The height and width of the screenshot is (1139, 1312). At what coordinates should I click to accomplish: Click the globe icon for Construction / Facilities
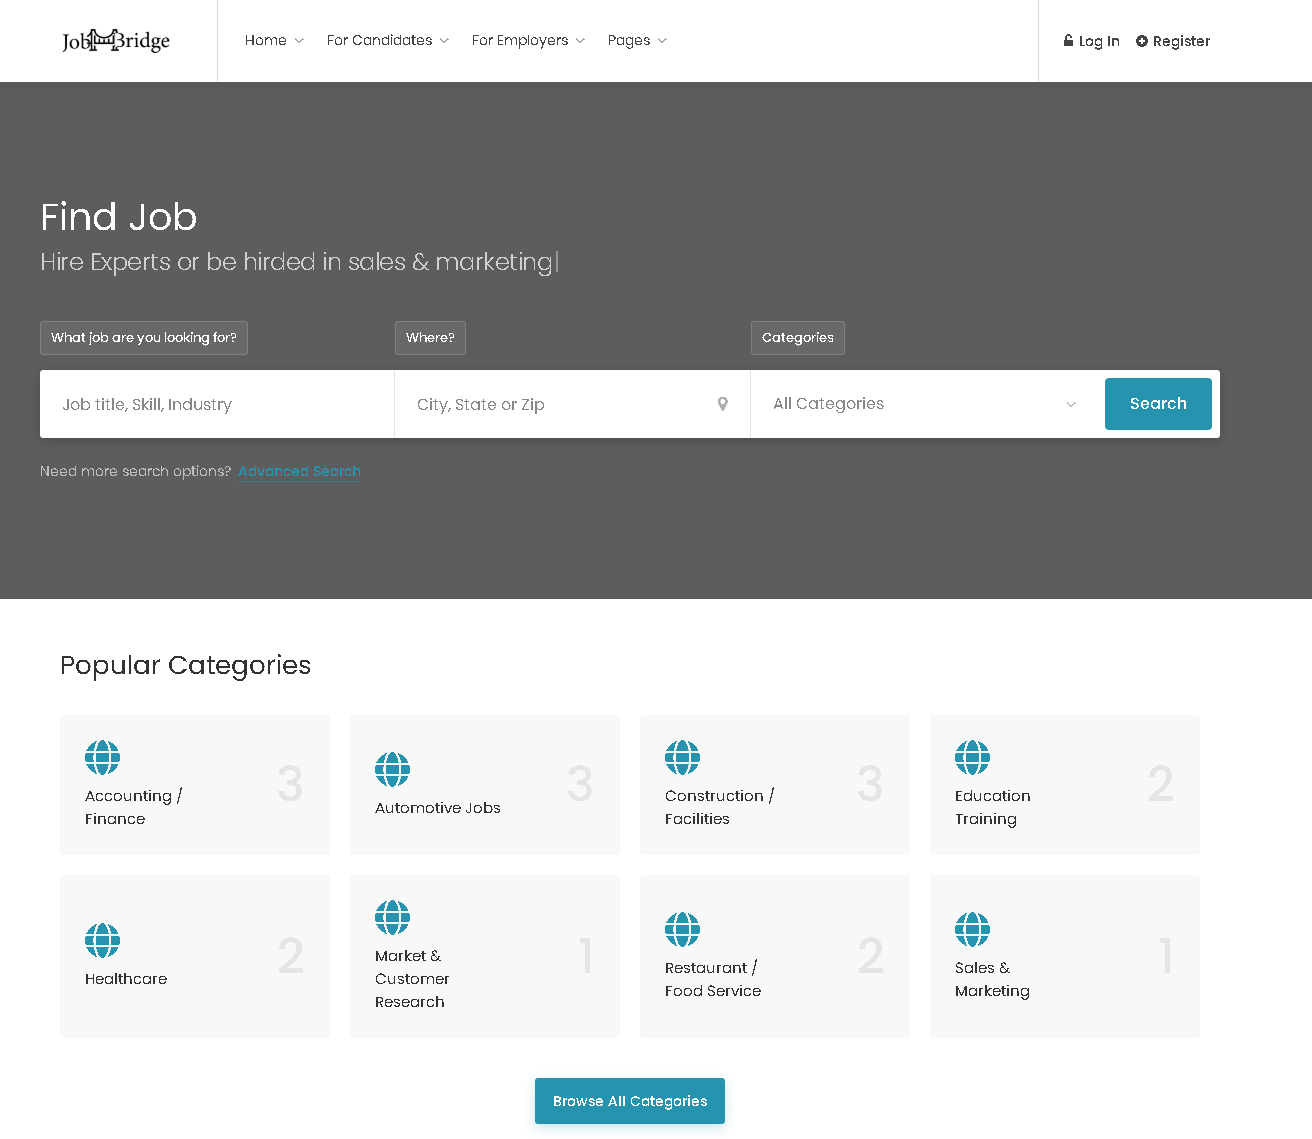click(x=682, y=758)
